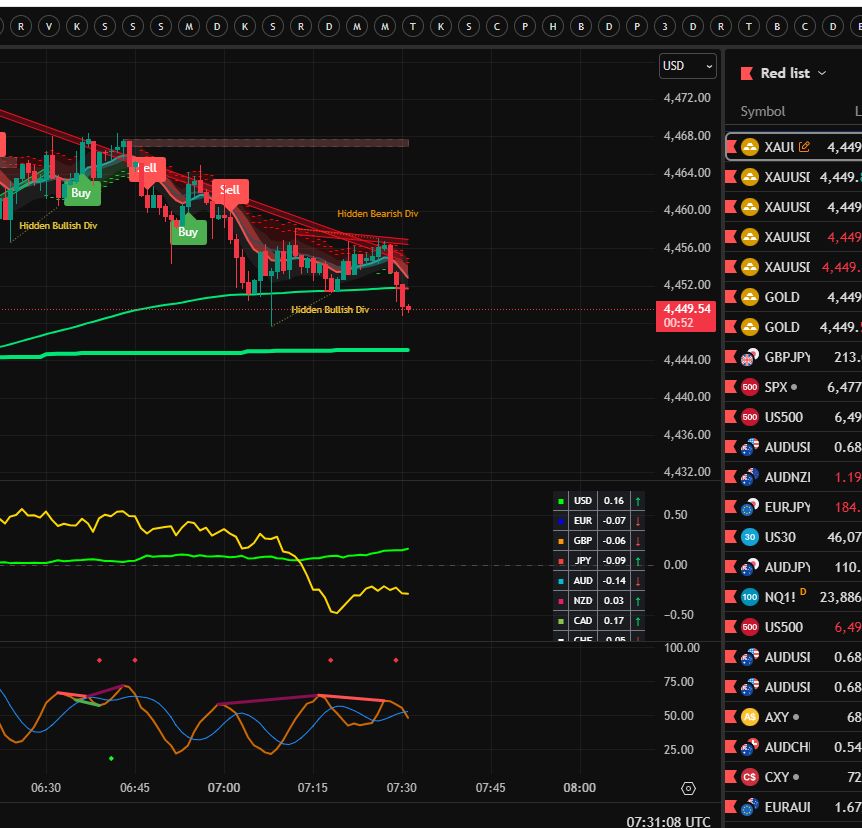The height and width of the screenshot is (828, 862).
Task: Open the pencil note icon on XAU row
Action: (x=805, y=147)
